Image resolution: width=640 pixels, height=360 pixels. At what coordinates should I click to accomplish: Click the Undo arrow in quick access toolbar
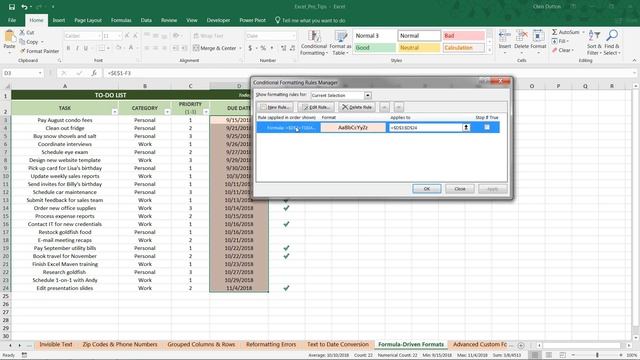[x=24, y=7]
